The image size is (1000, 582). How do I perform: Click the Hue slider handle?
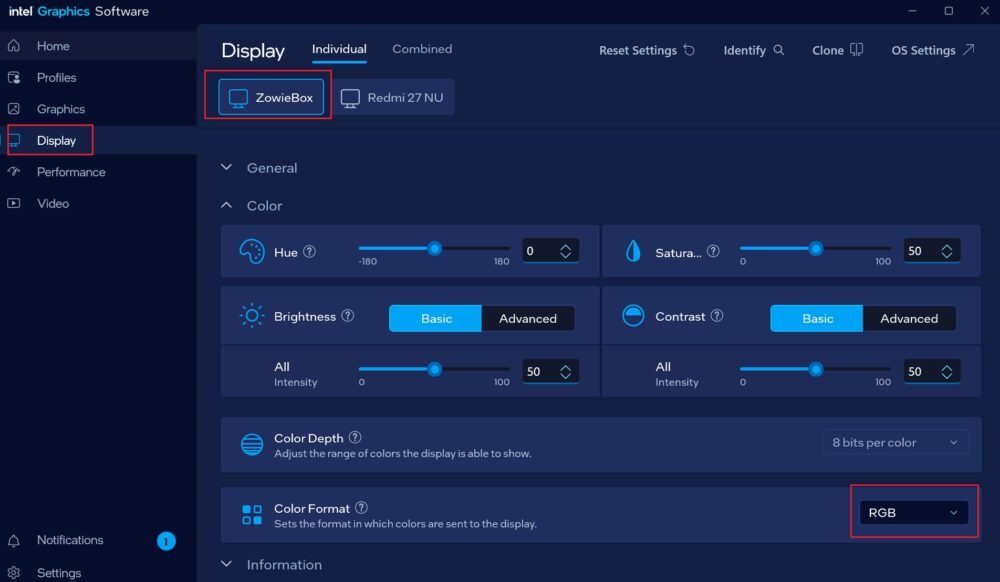434,248
